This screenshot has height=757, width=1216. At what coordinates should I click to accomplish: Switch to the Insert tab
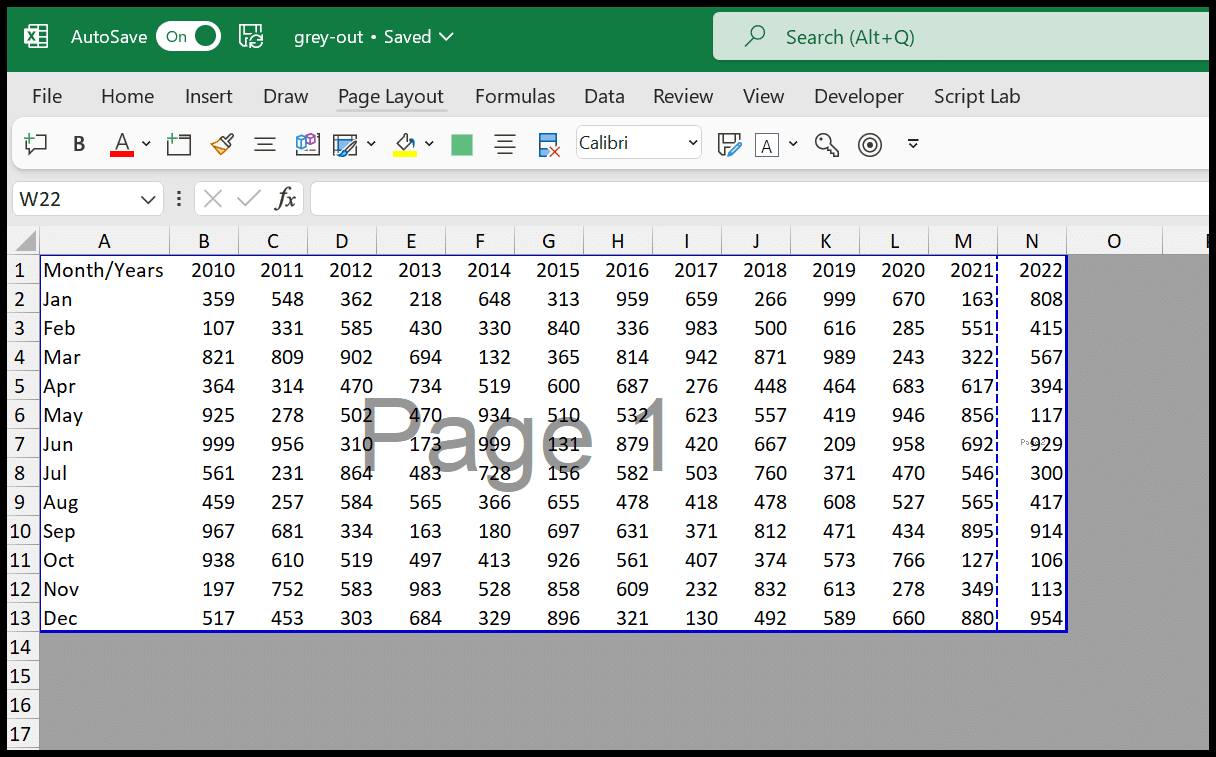(209, 96)
